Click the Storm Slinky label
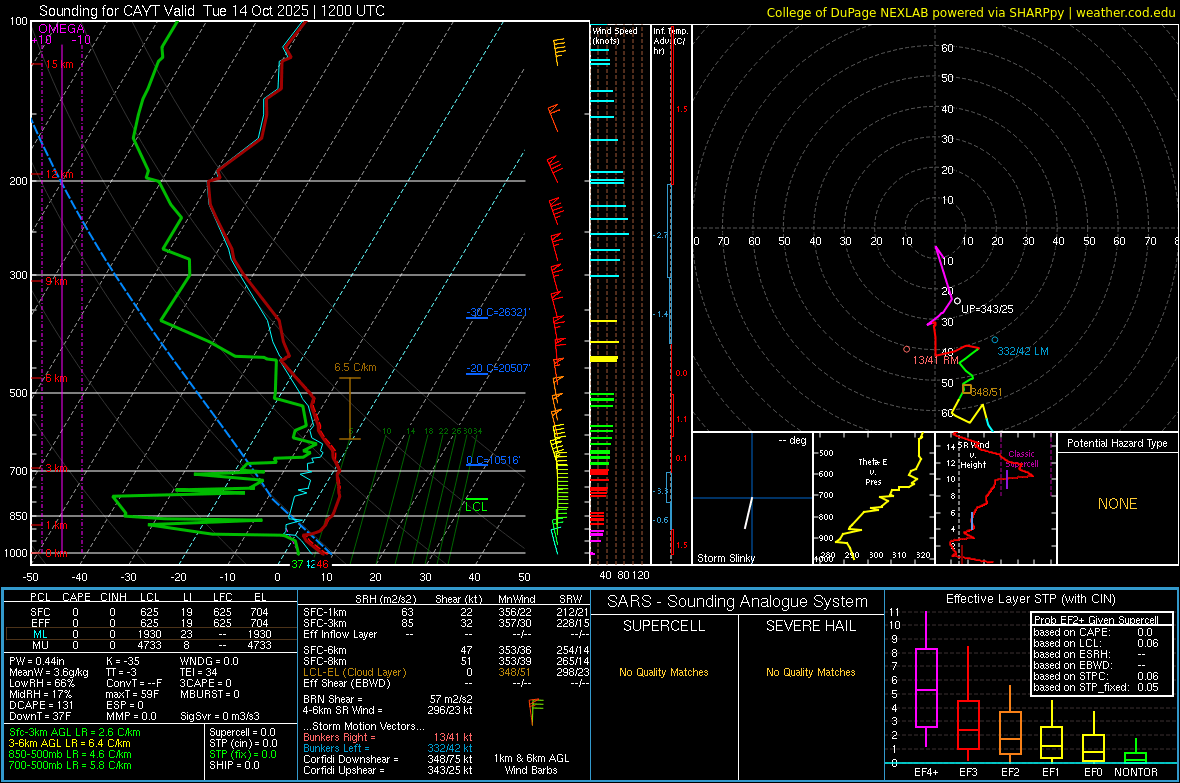Viewport: 1180px width, 783px height. [725, 558]
